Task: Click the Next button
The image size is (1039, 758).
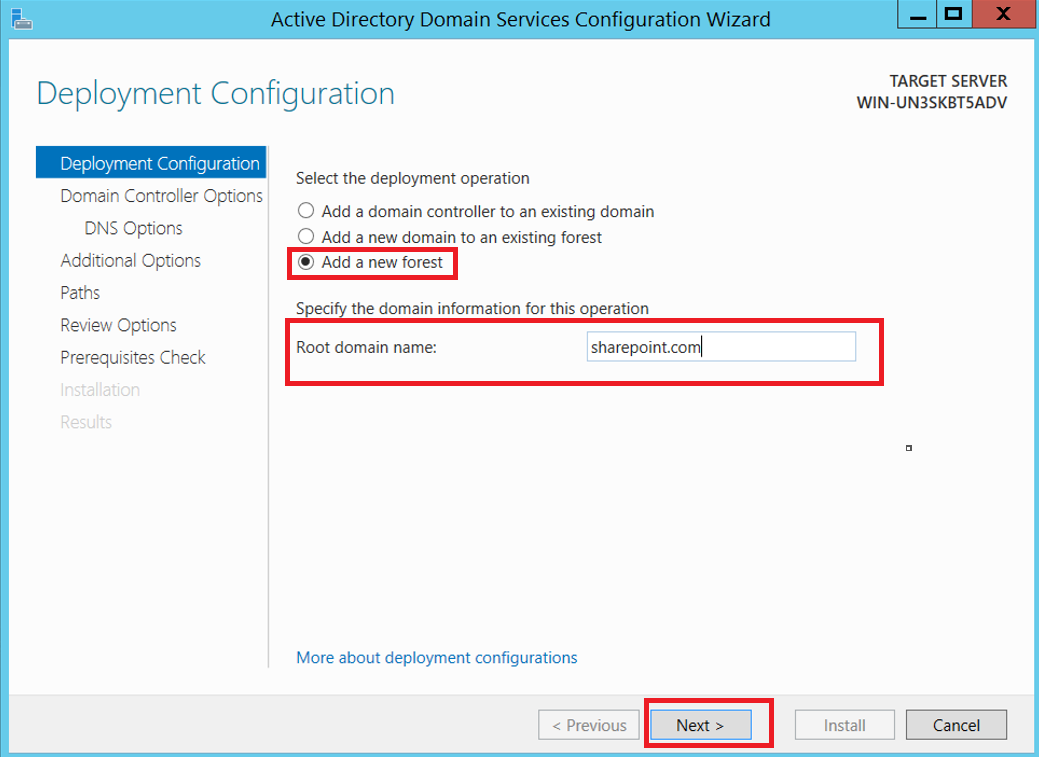Action: point(700,725)
